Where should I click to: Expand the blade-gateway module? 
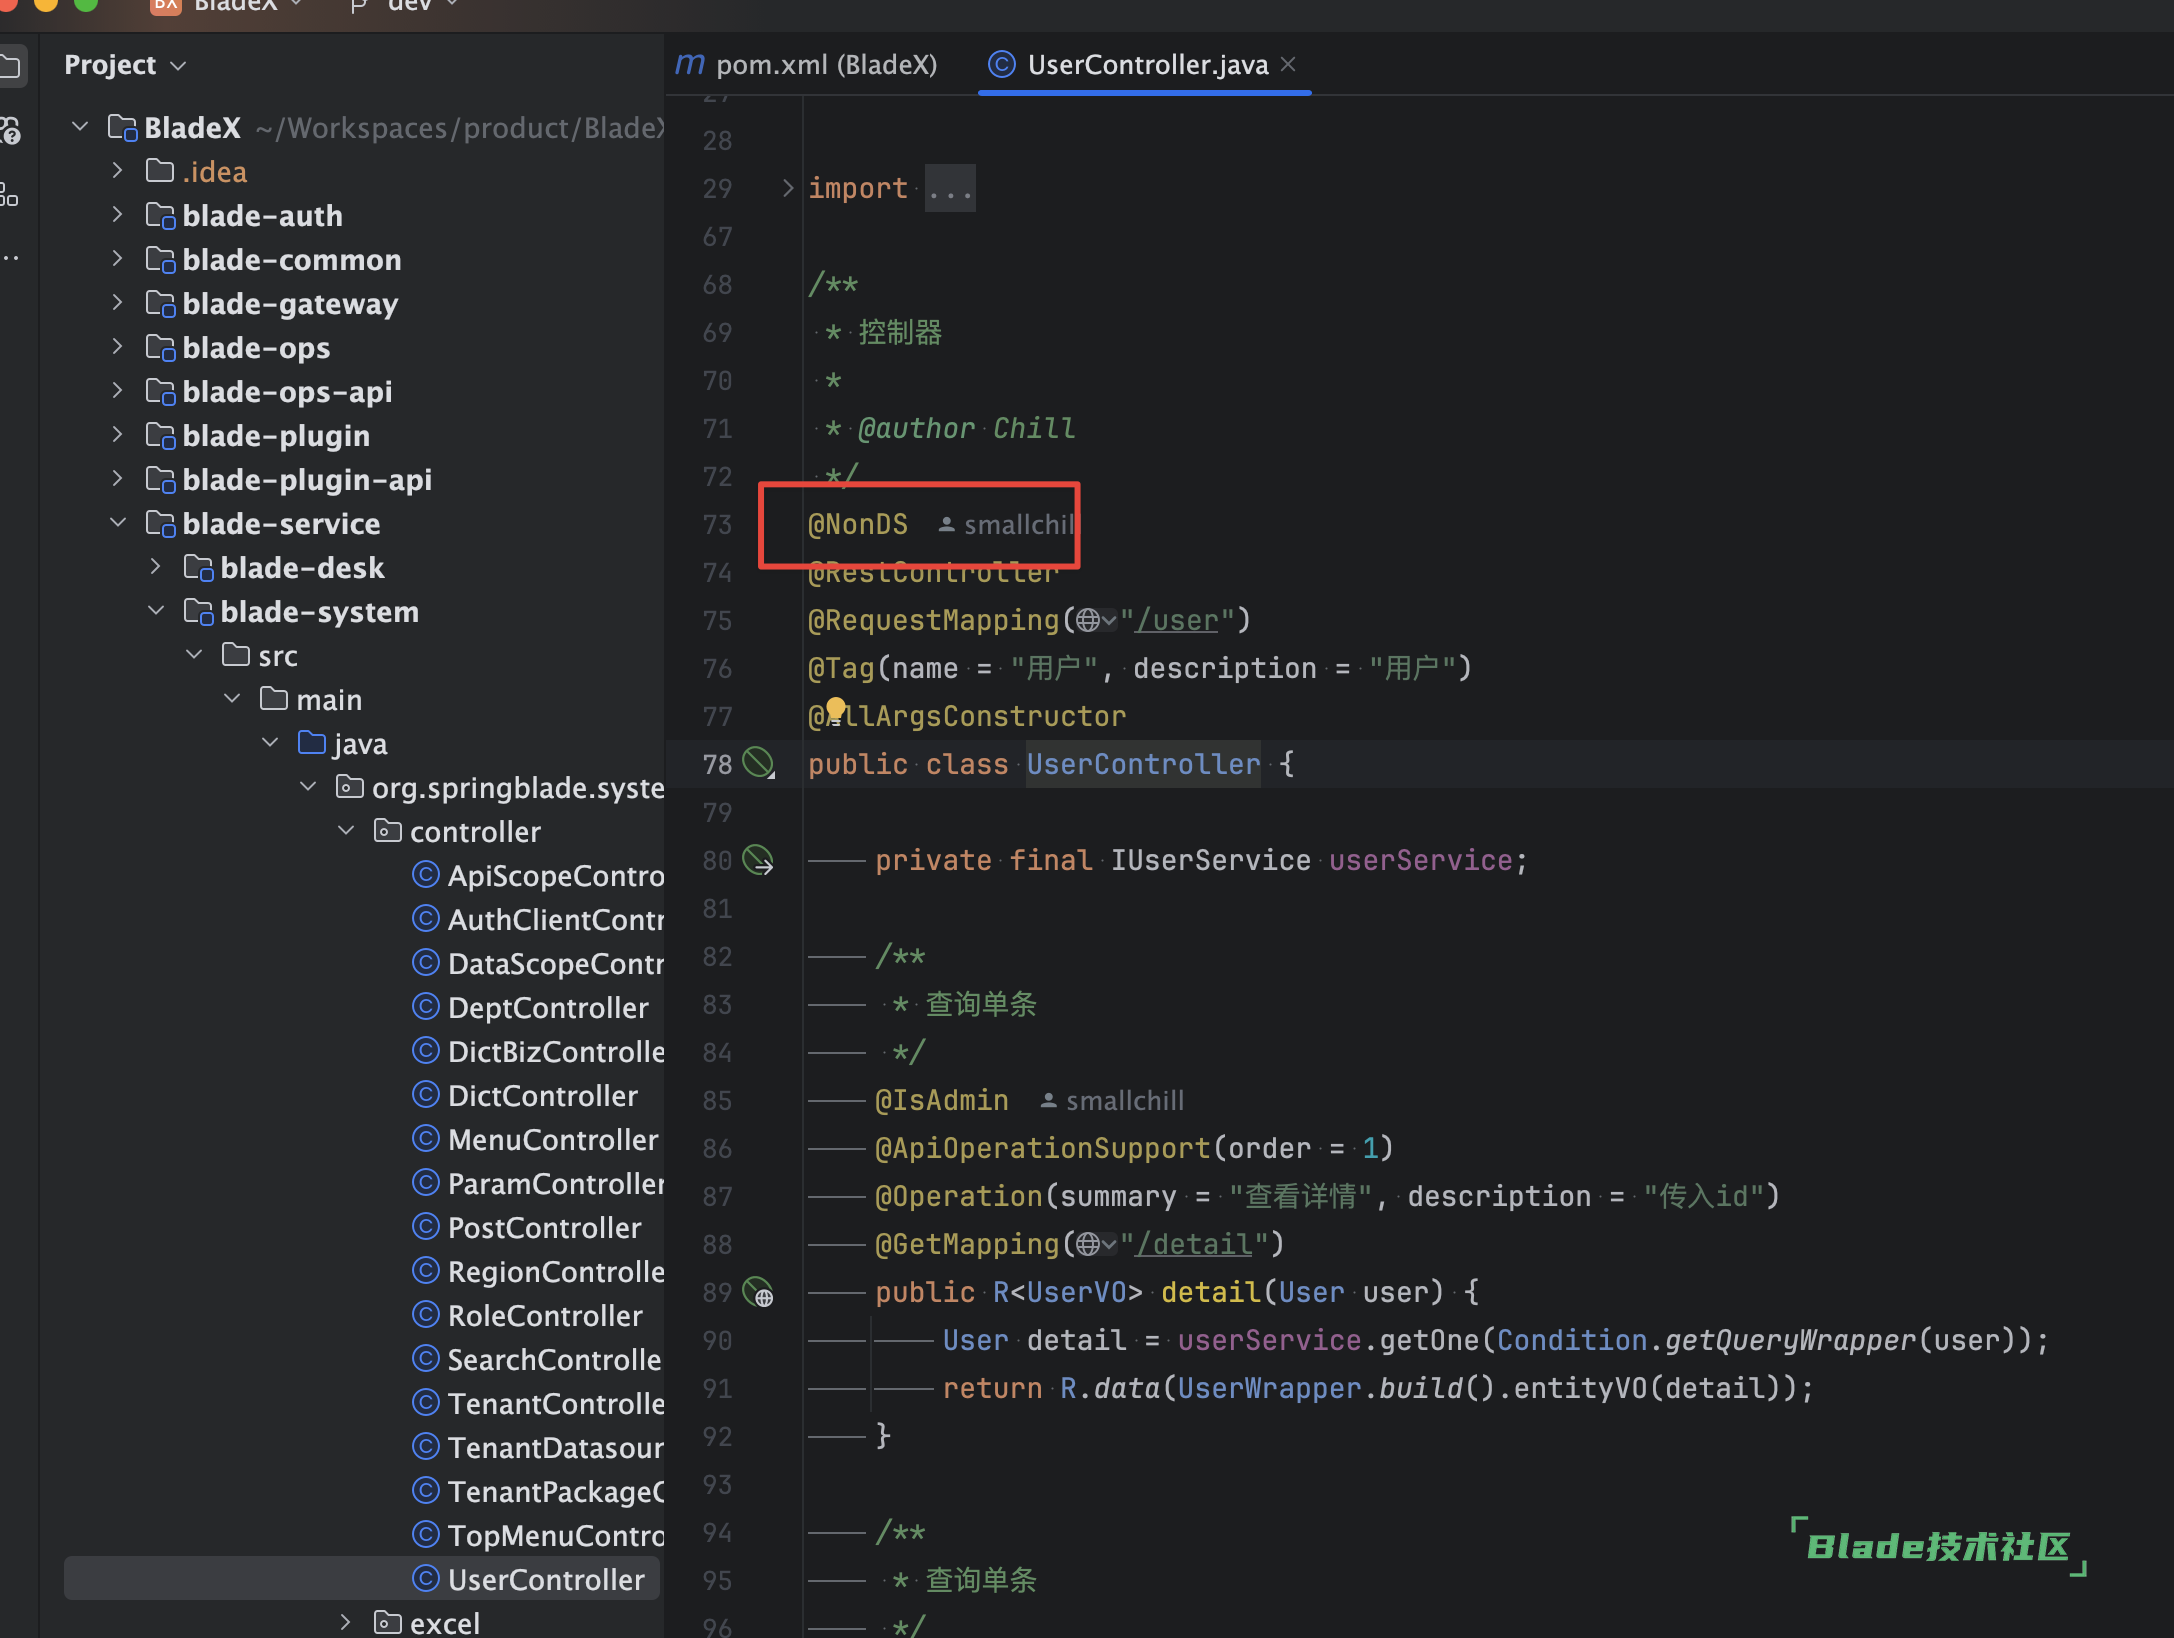pos(118,303)
